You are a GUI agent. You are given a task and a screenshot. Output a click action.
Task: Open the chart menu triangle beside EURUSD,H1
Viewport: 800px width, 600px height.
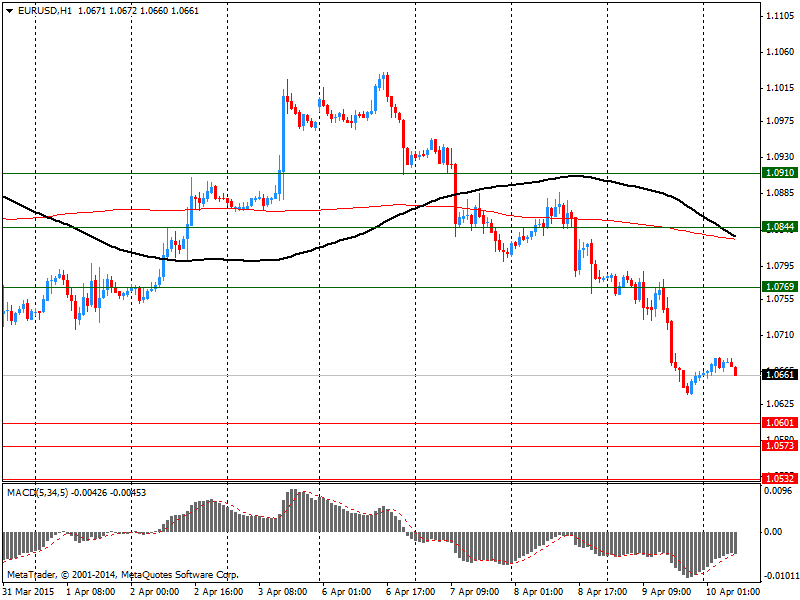point(9,11)
